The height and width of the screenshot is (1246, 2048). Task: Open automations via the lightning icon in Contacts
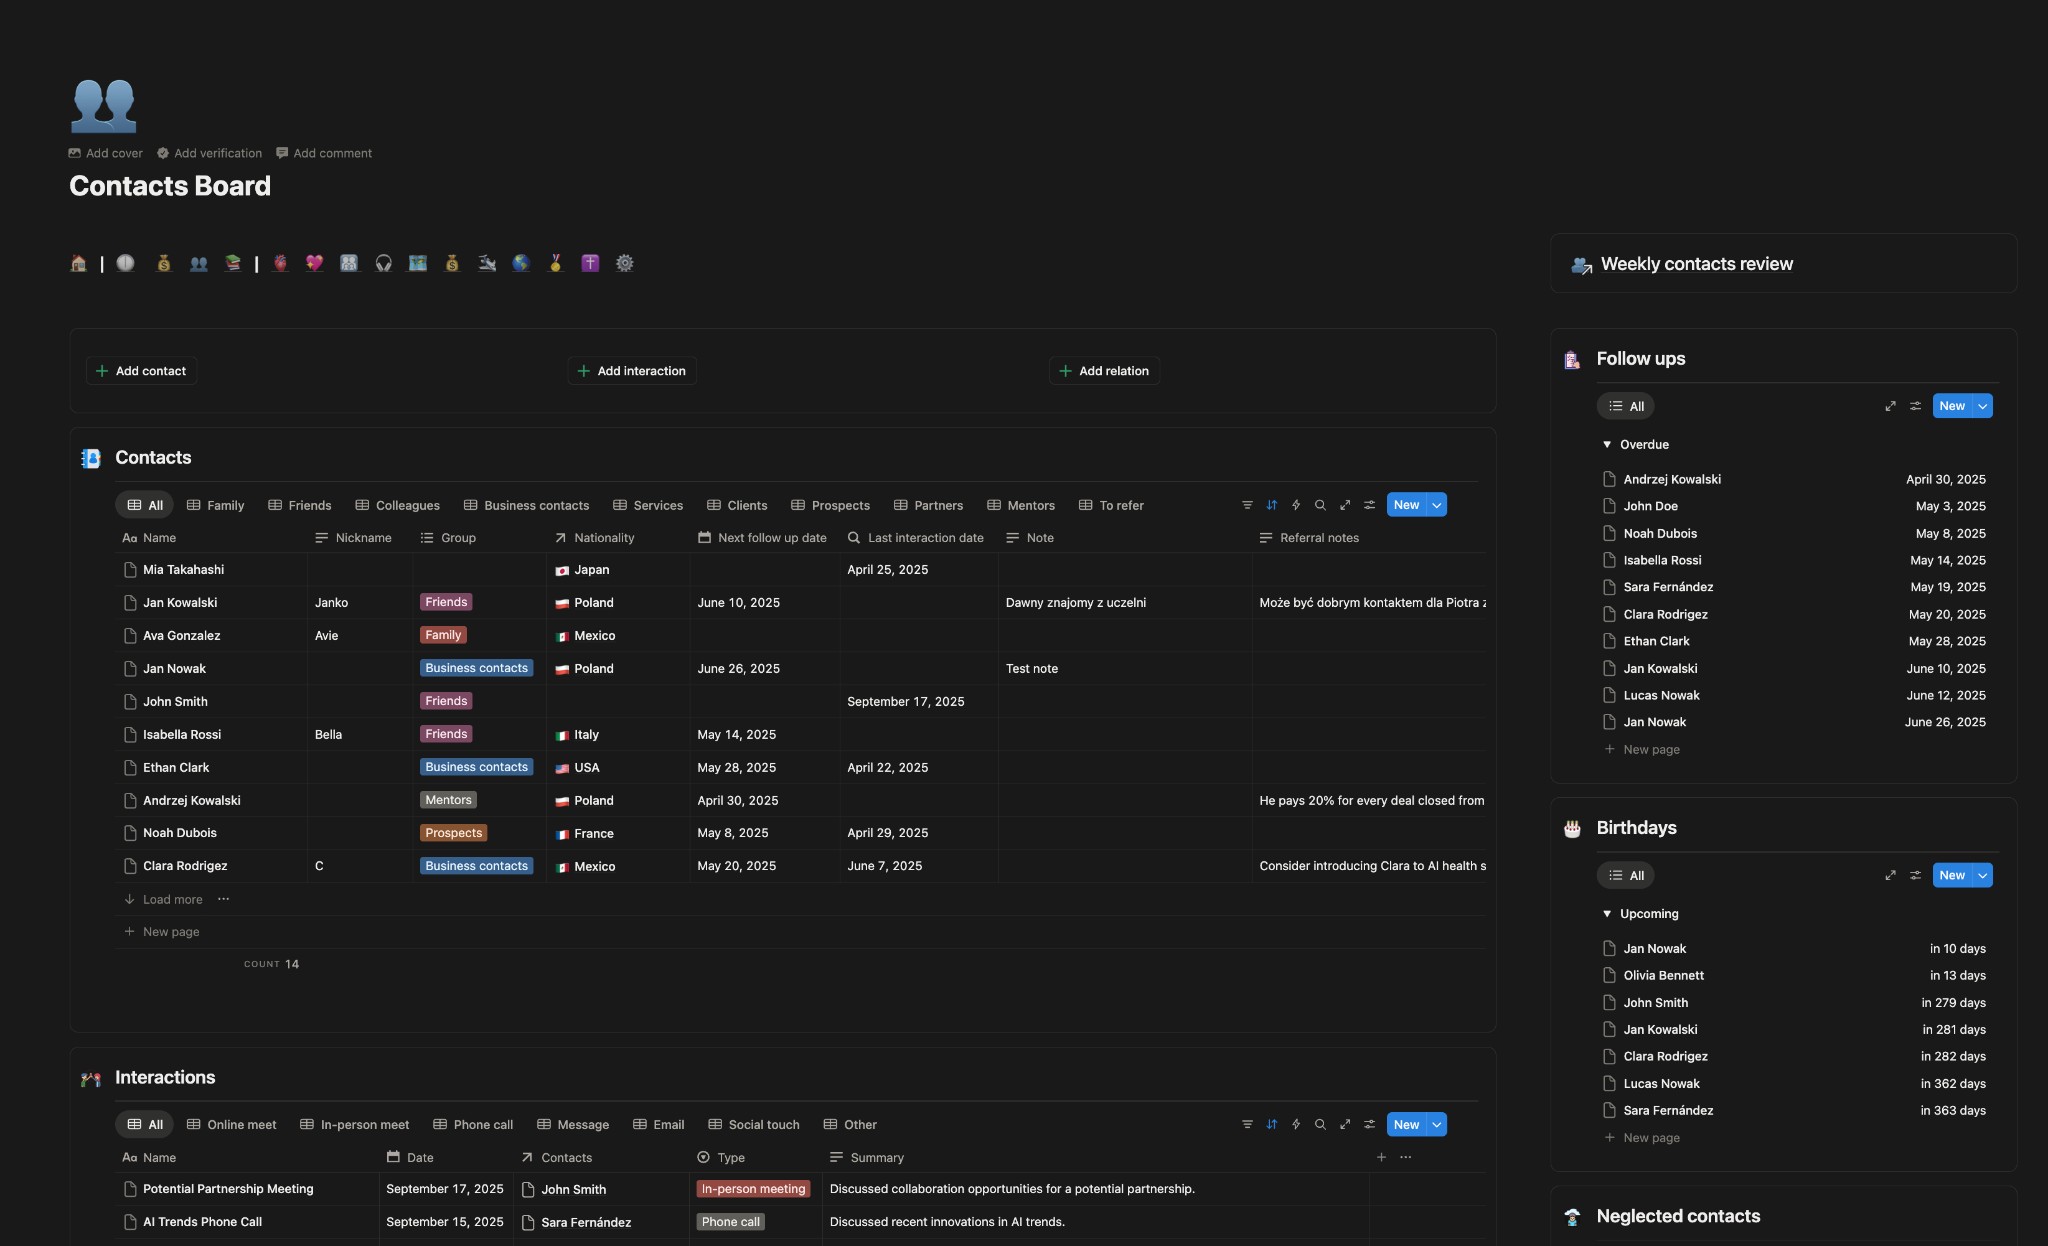click(1296, 505)
